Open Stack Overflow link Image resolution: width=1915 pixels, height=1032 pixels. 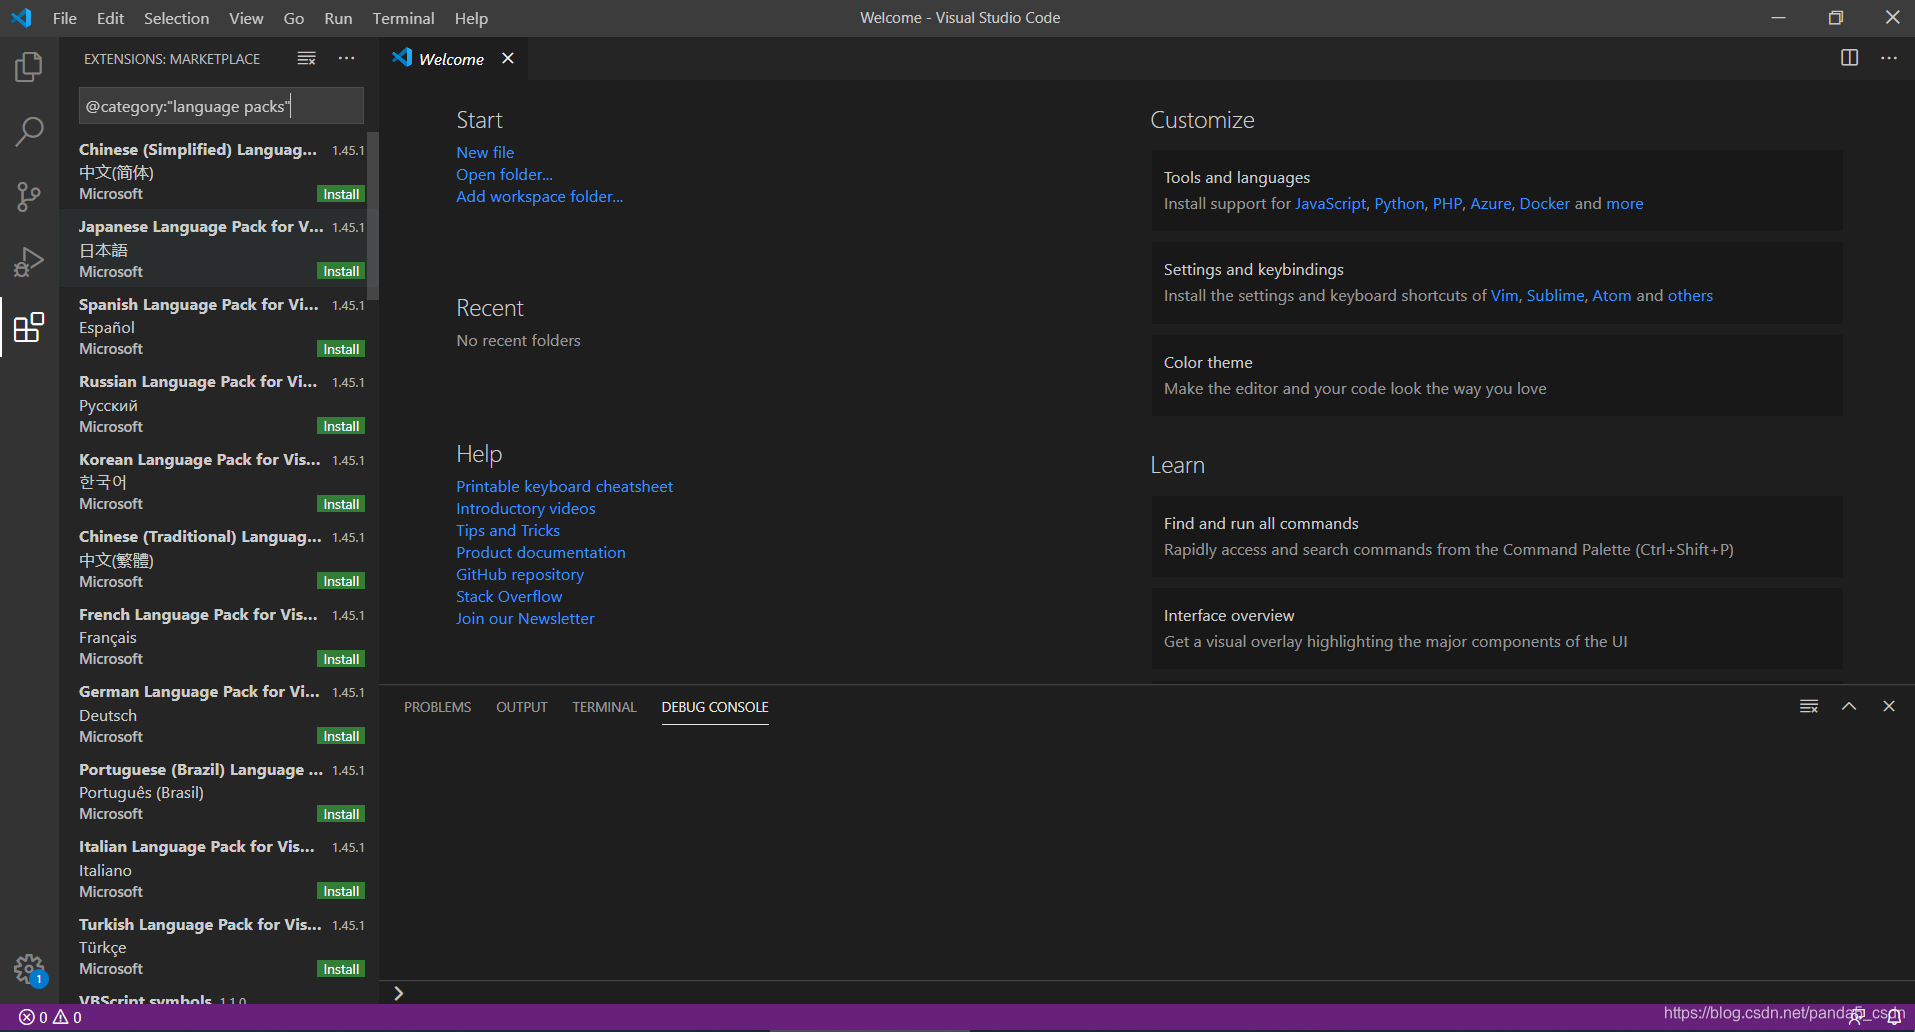click(509, 596)
